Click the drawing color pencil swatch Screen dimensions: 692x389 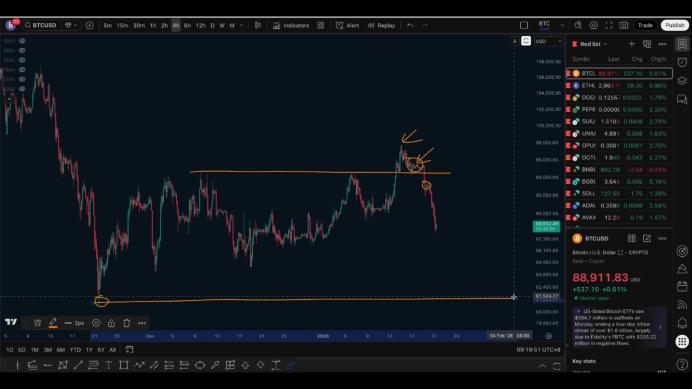53,323
